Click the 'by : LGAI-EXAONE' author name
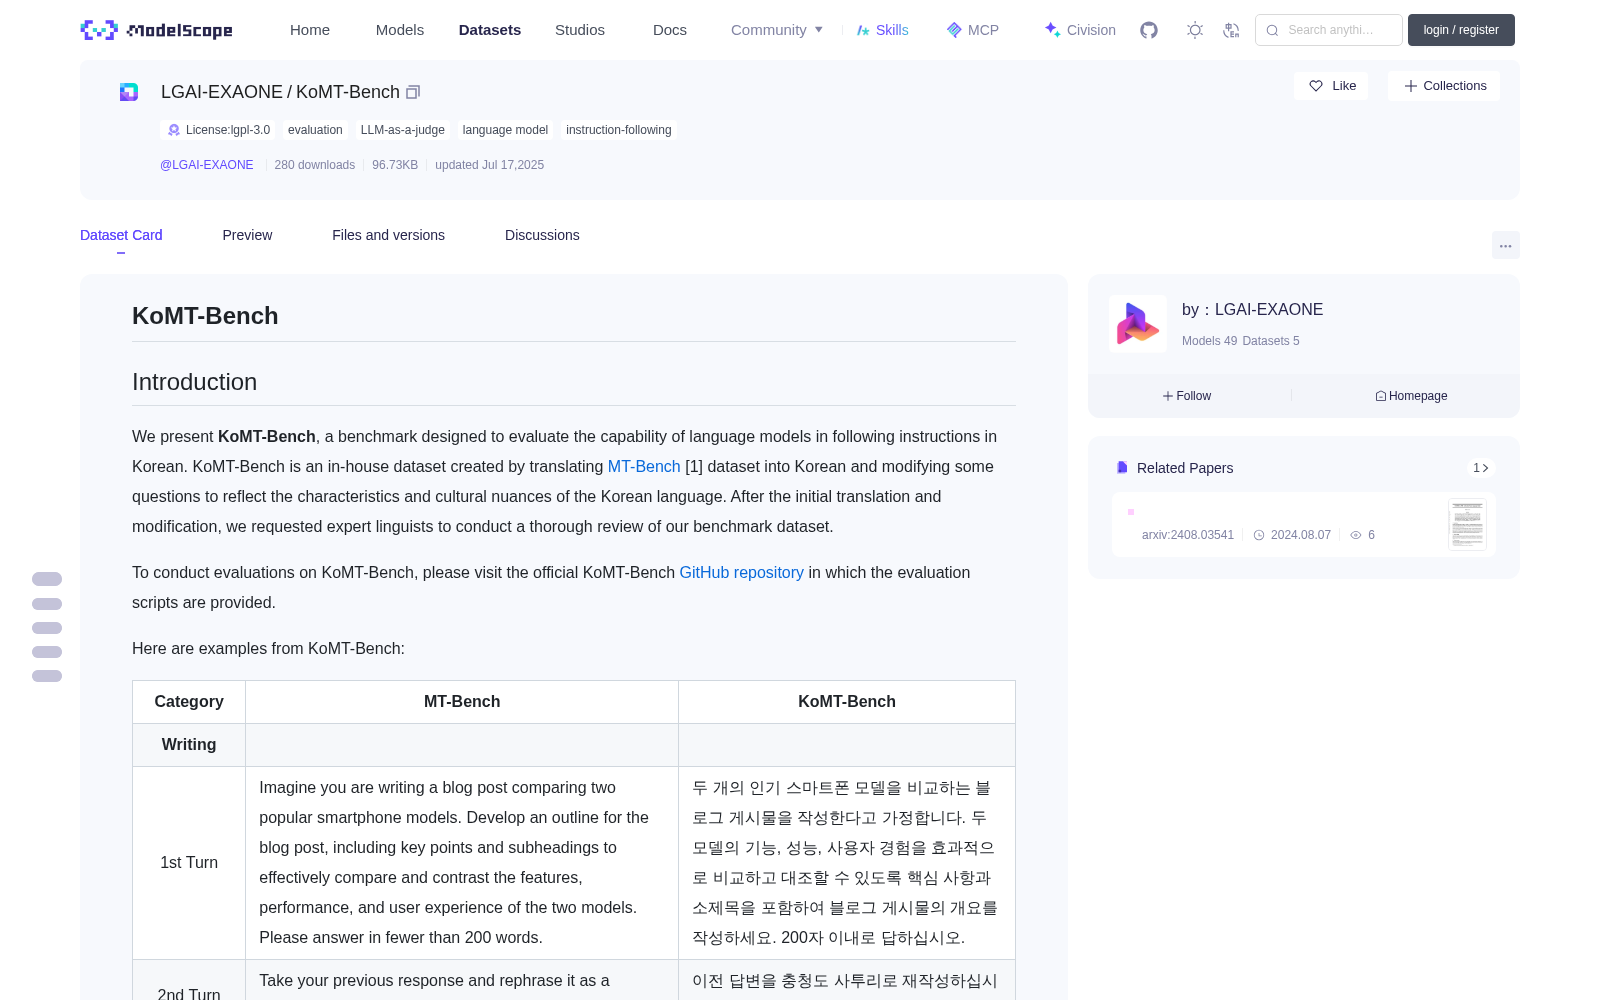Screen dimensions: 1600x1000 coord(1252,310)
